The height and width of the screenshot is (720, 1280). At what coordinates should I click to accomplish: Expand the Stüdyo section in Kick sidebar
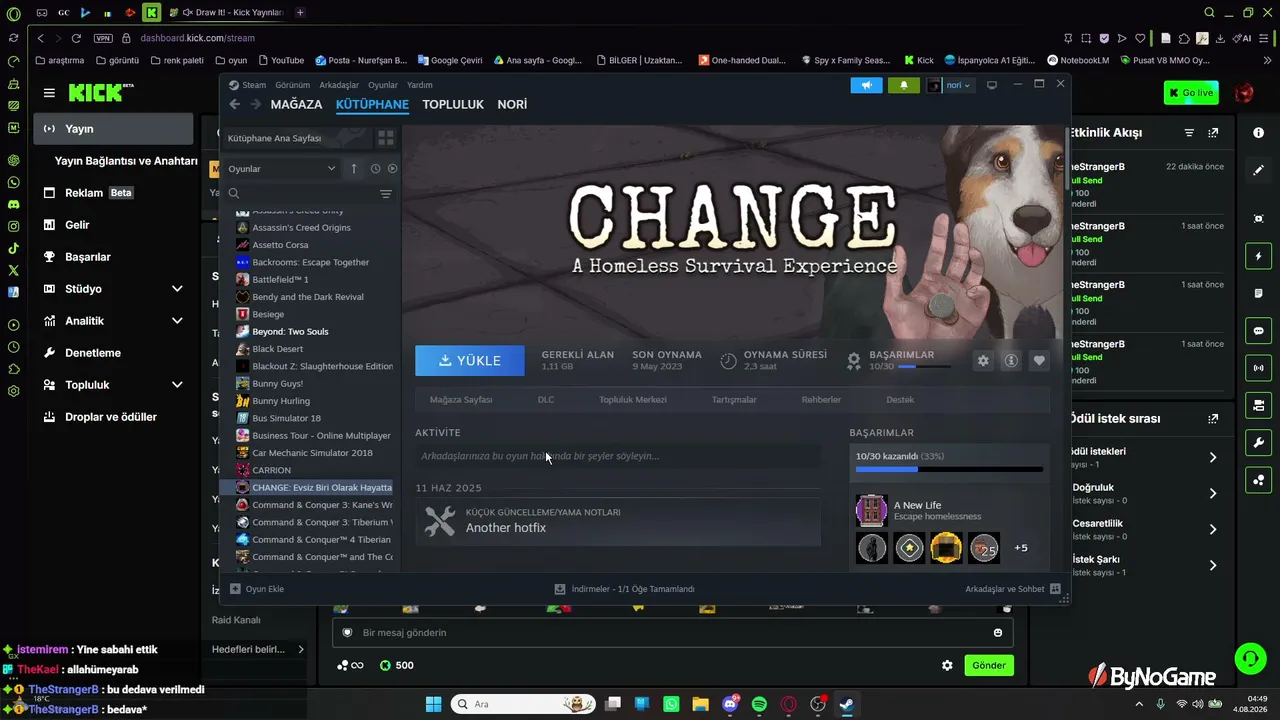(177, 289)
